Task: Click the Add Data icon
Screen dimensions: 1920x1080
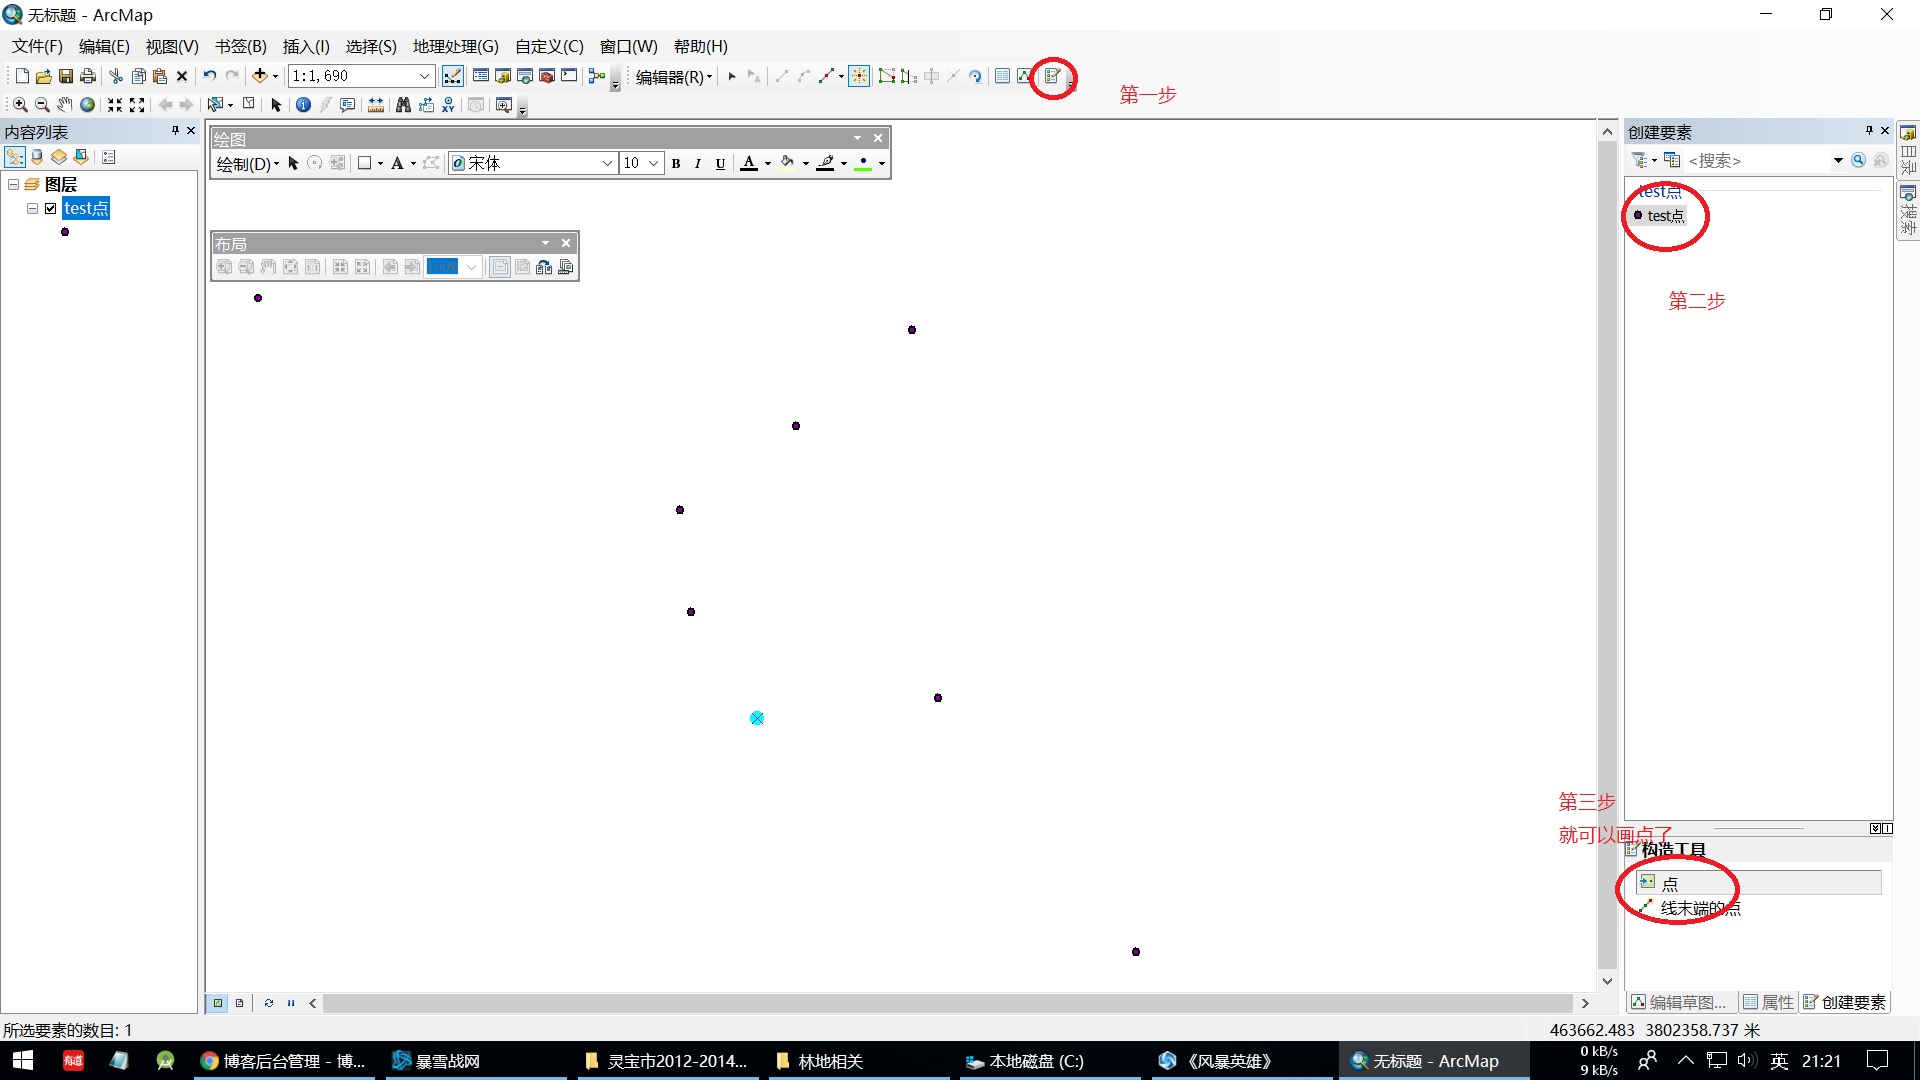Action: [260, 76]
